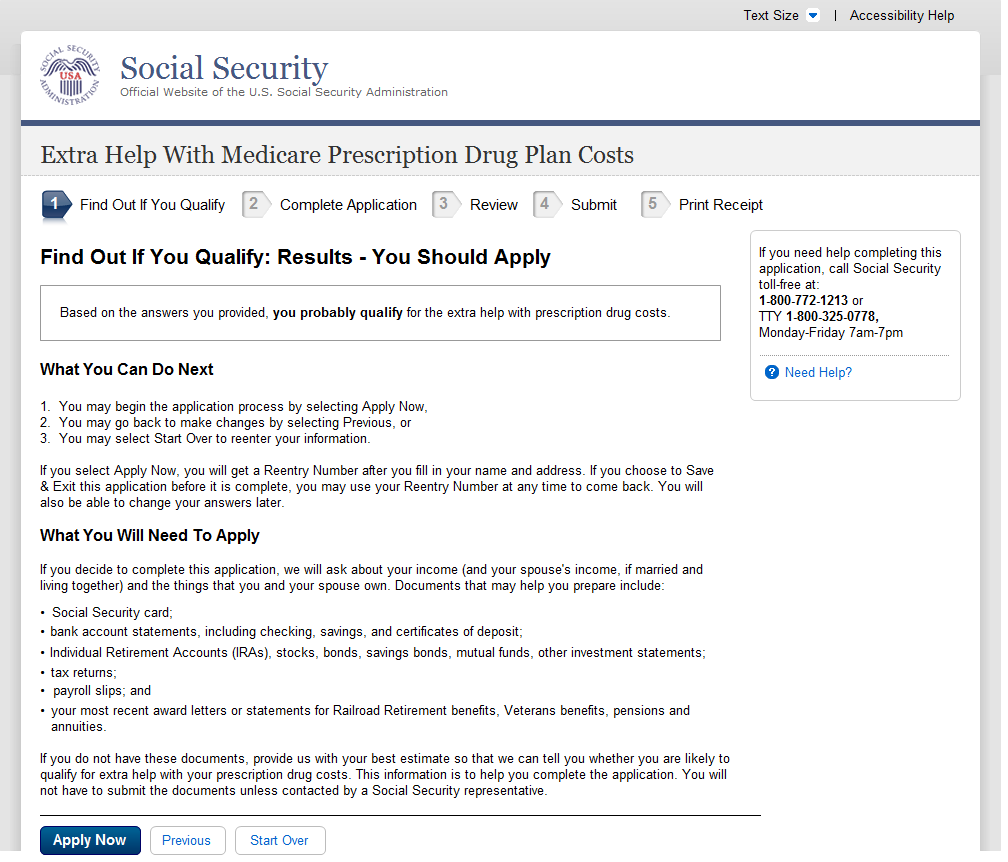Click the blue question mark help icon
The image size is (1008, 862).
(772, 373)
